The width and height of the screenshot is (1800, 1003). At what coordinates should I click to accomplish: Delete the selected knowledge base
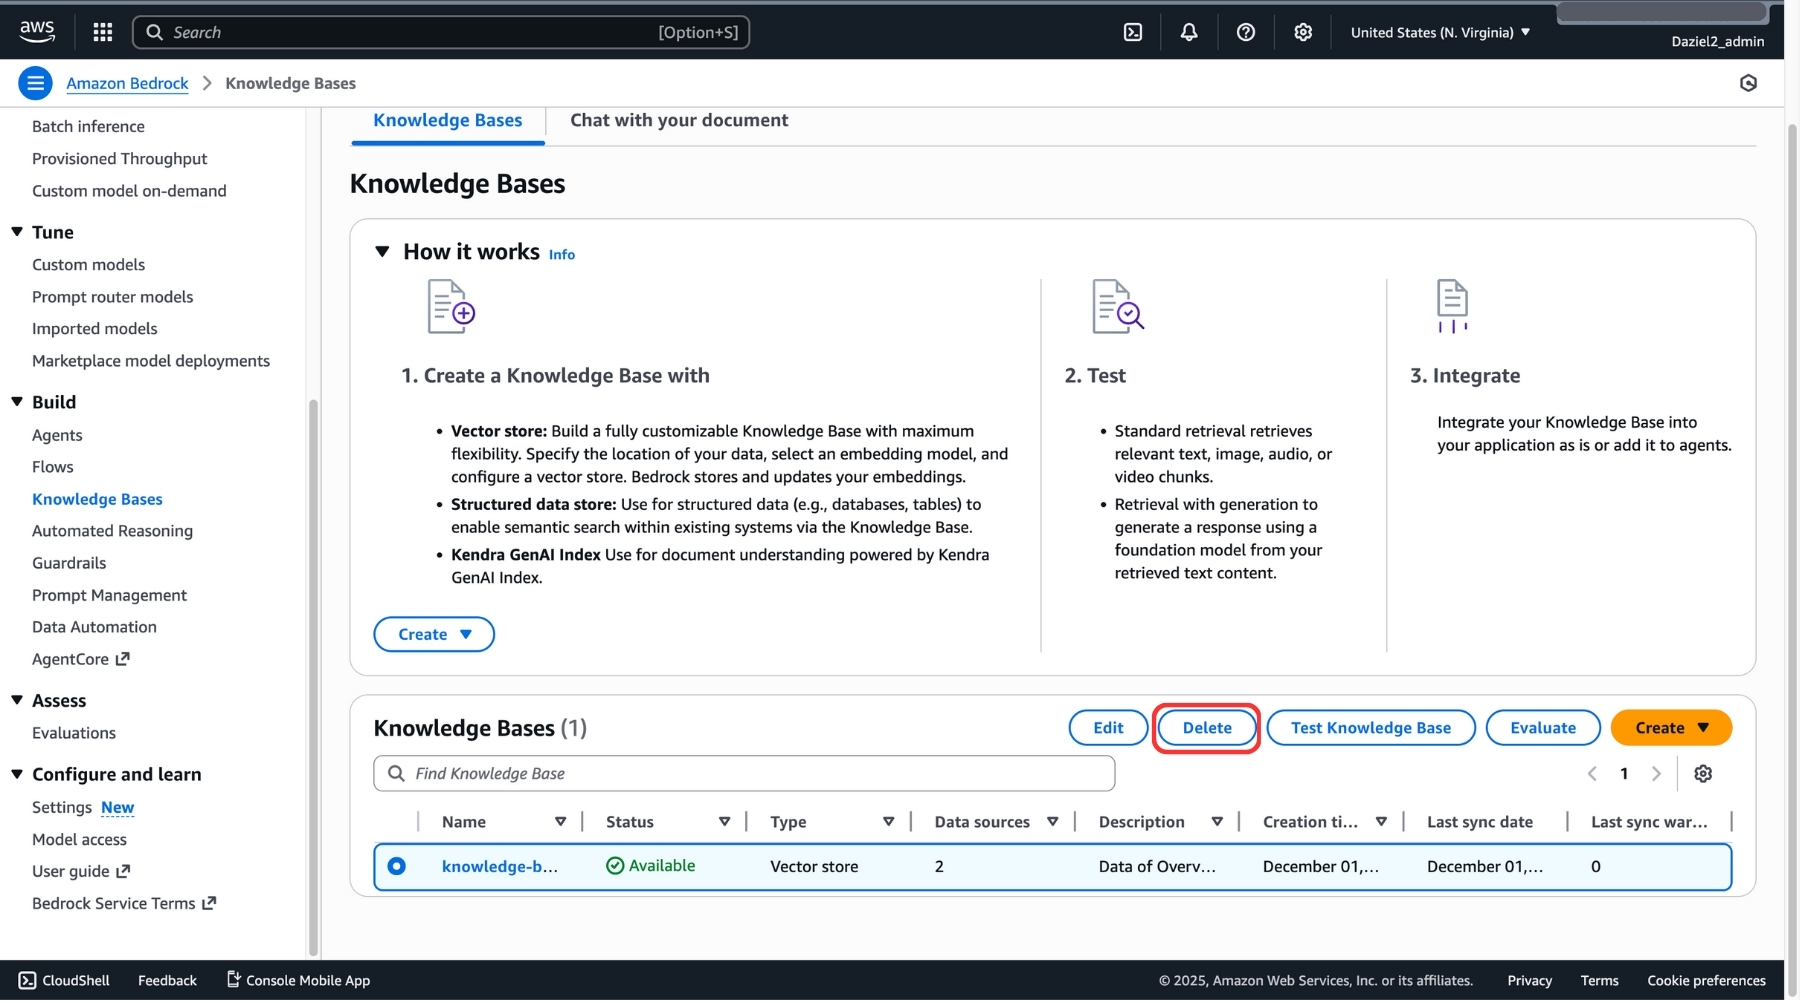1206,727
